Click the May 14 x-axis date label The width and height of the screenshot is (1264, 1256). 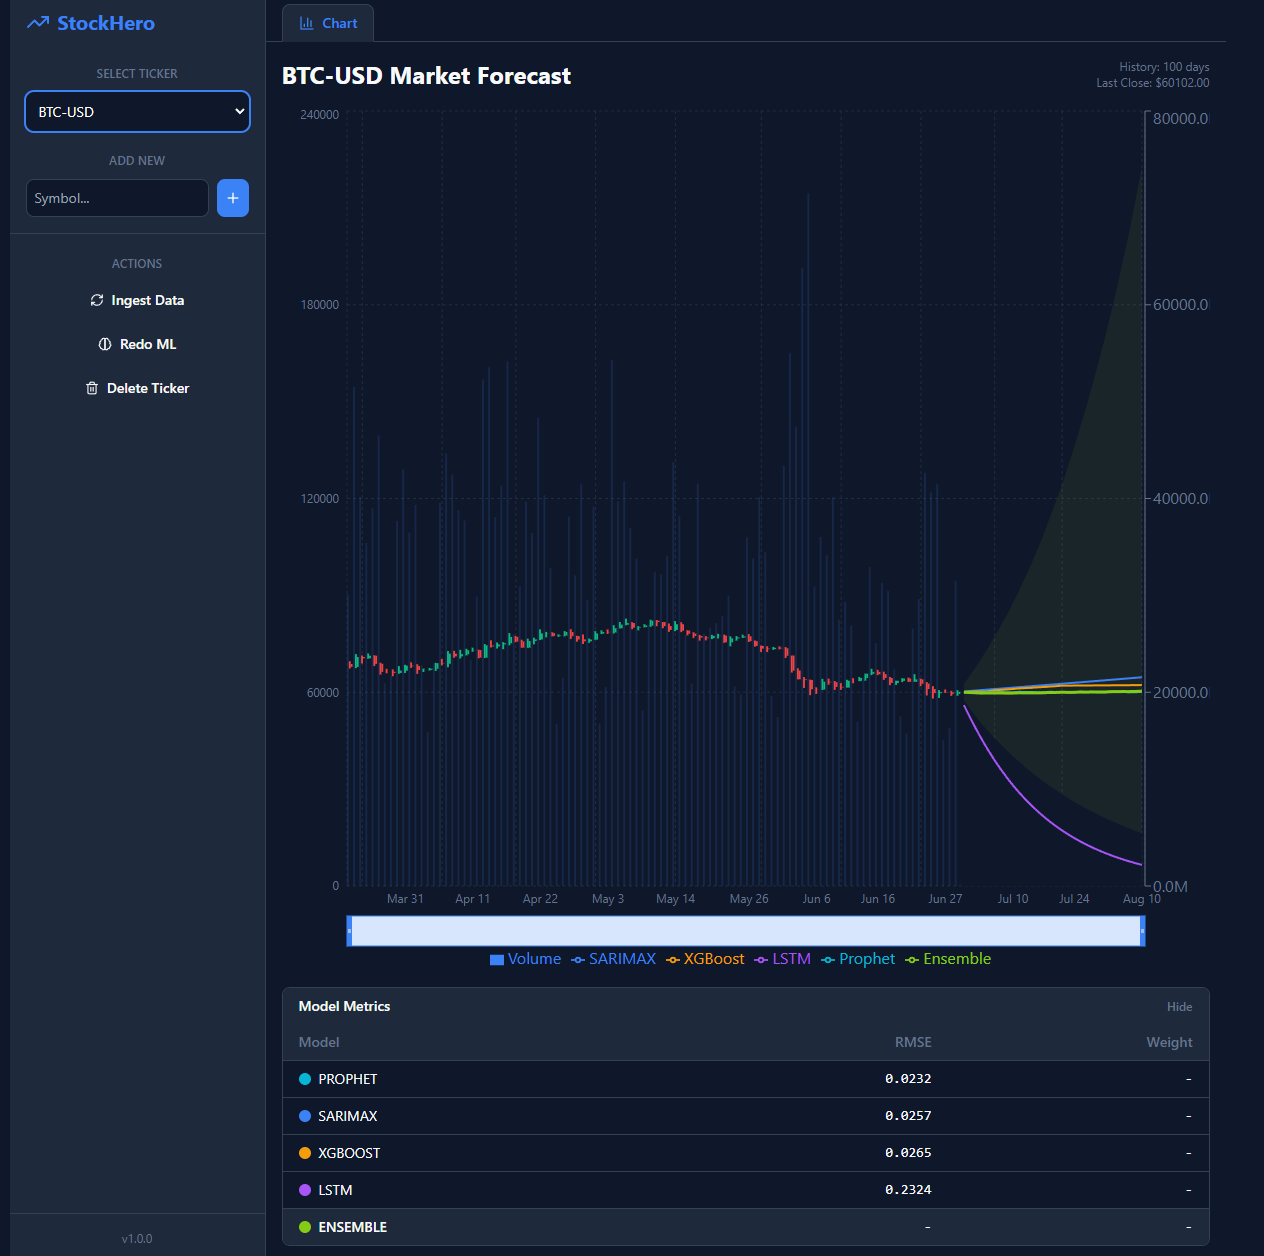[x=675, y=899]
